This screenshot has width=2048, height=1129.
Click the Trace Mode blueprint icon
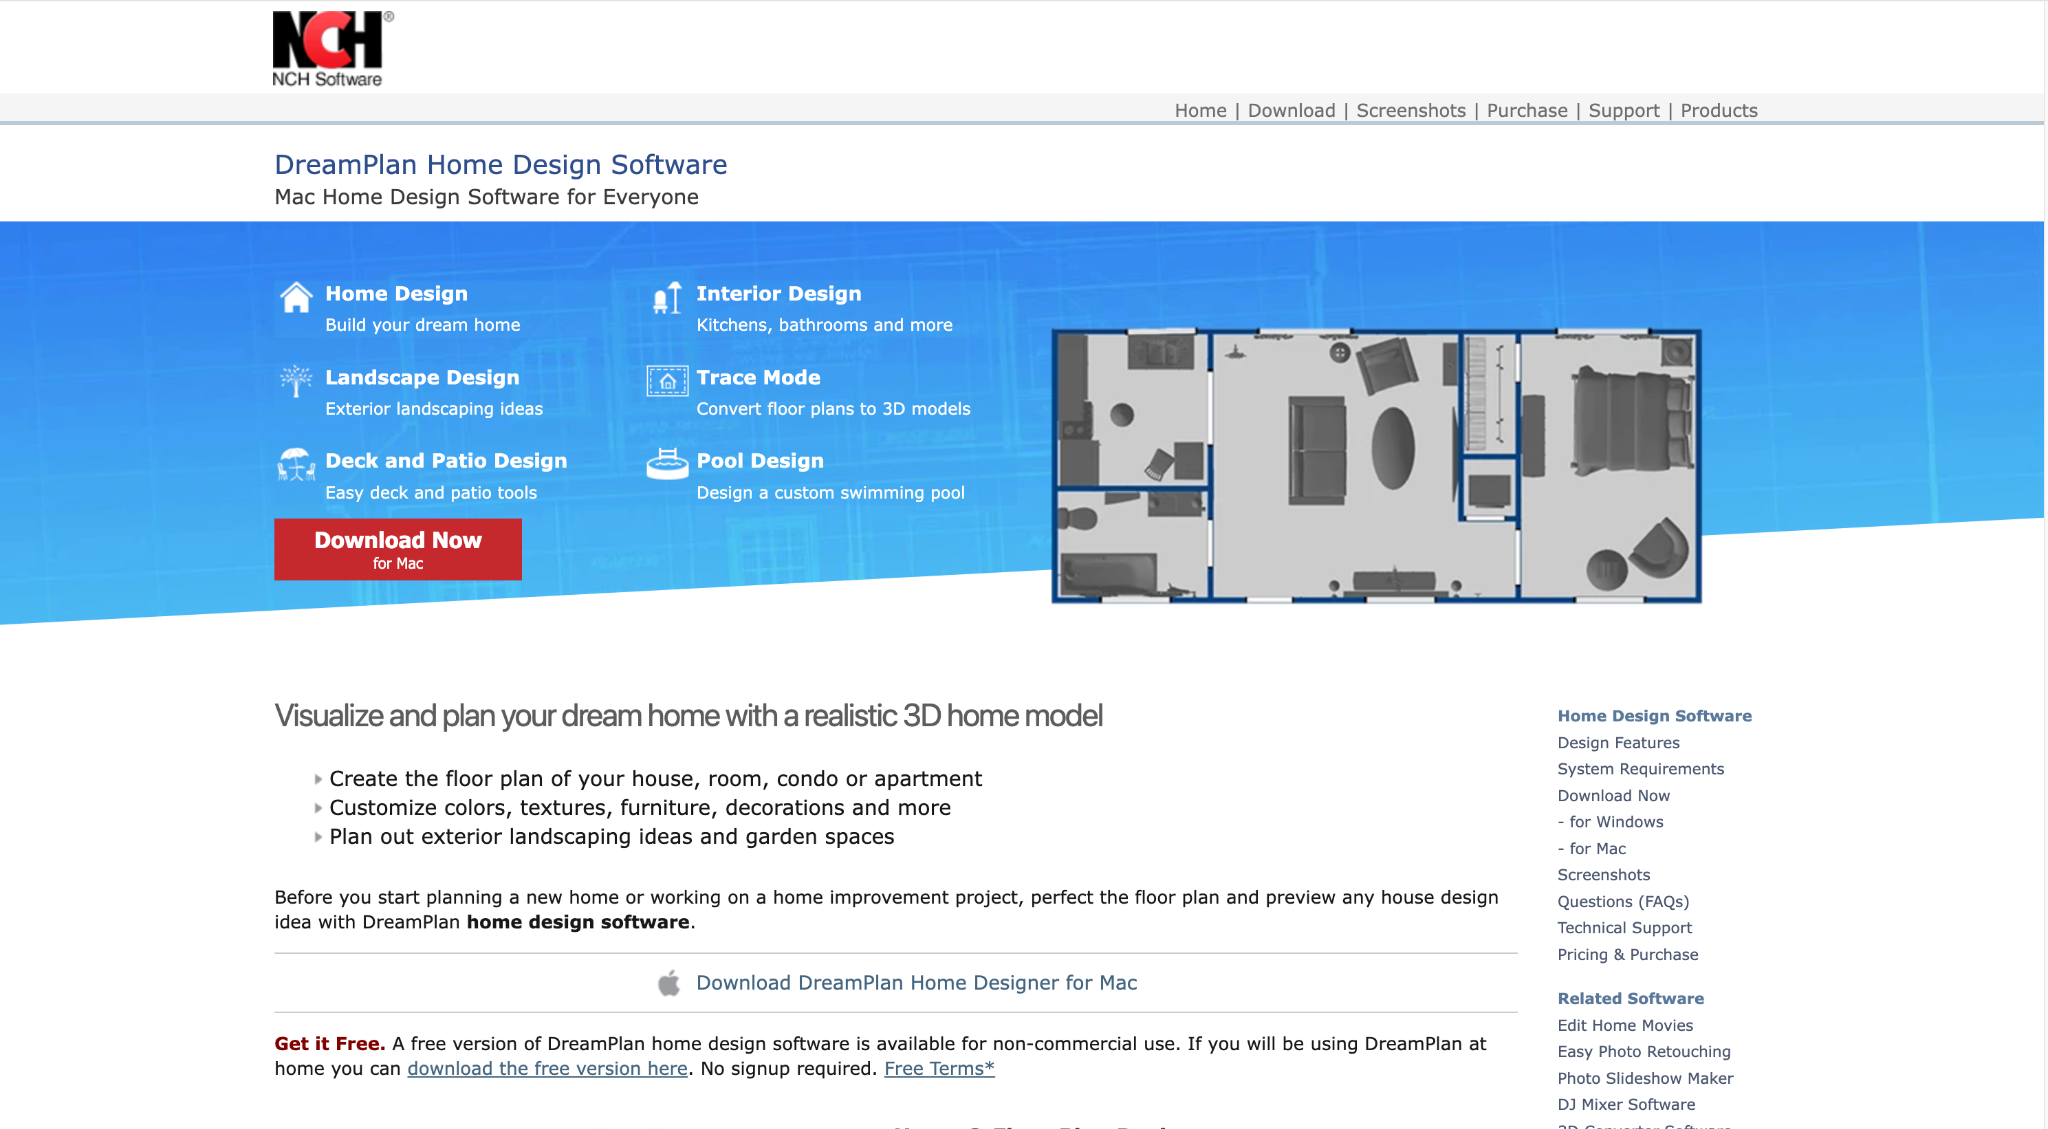click(667, 381)
